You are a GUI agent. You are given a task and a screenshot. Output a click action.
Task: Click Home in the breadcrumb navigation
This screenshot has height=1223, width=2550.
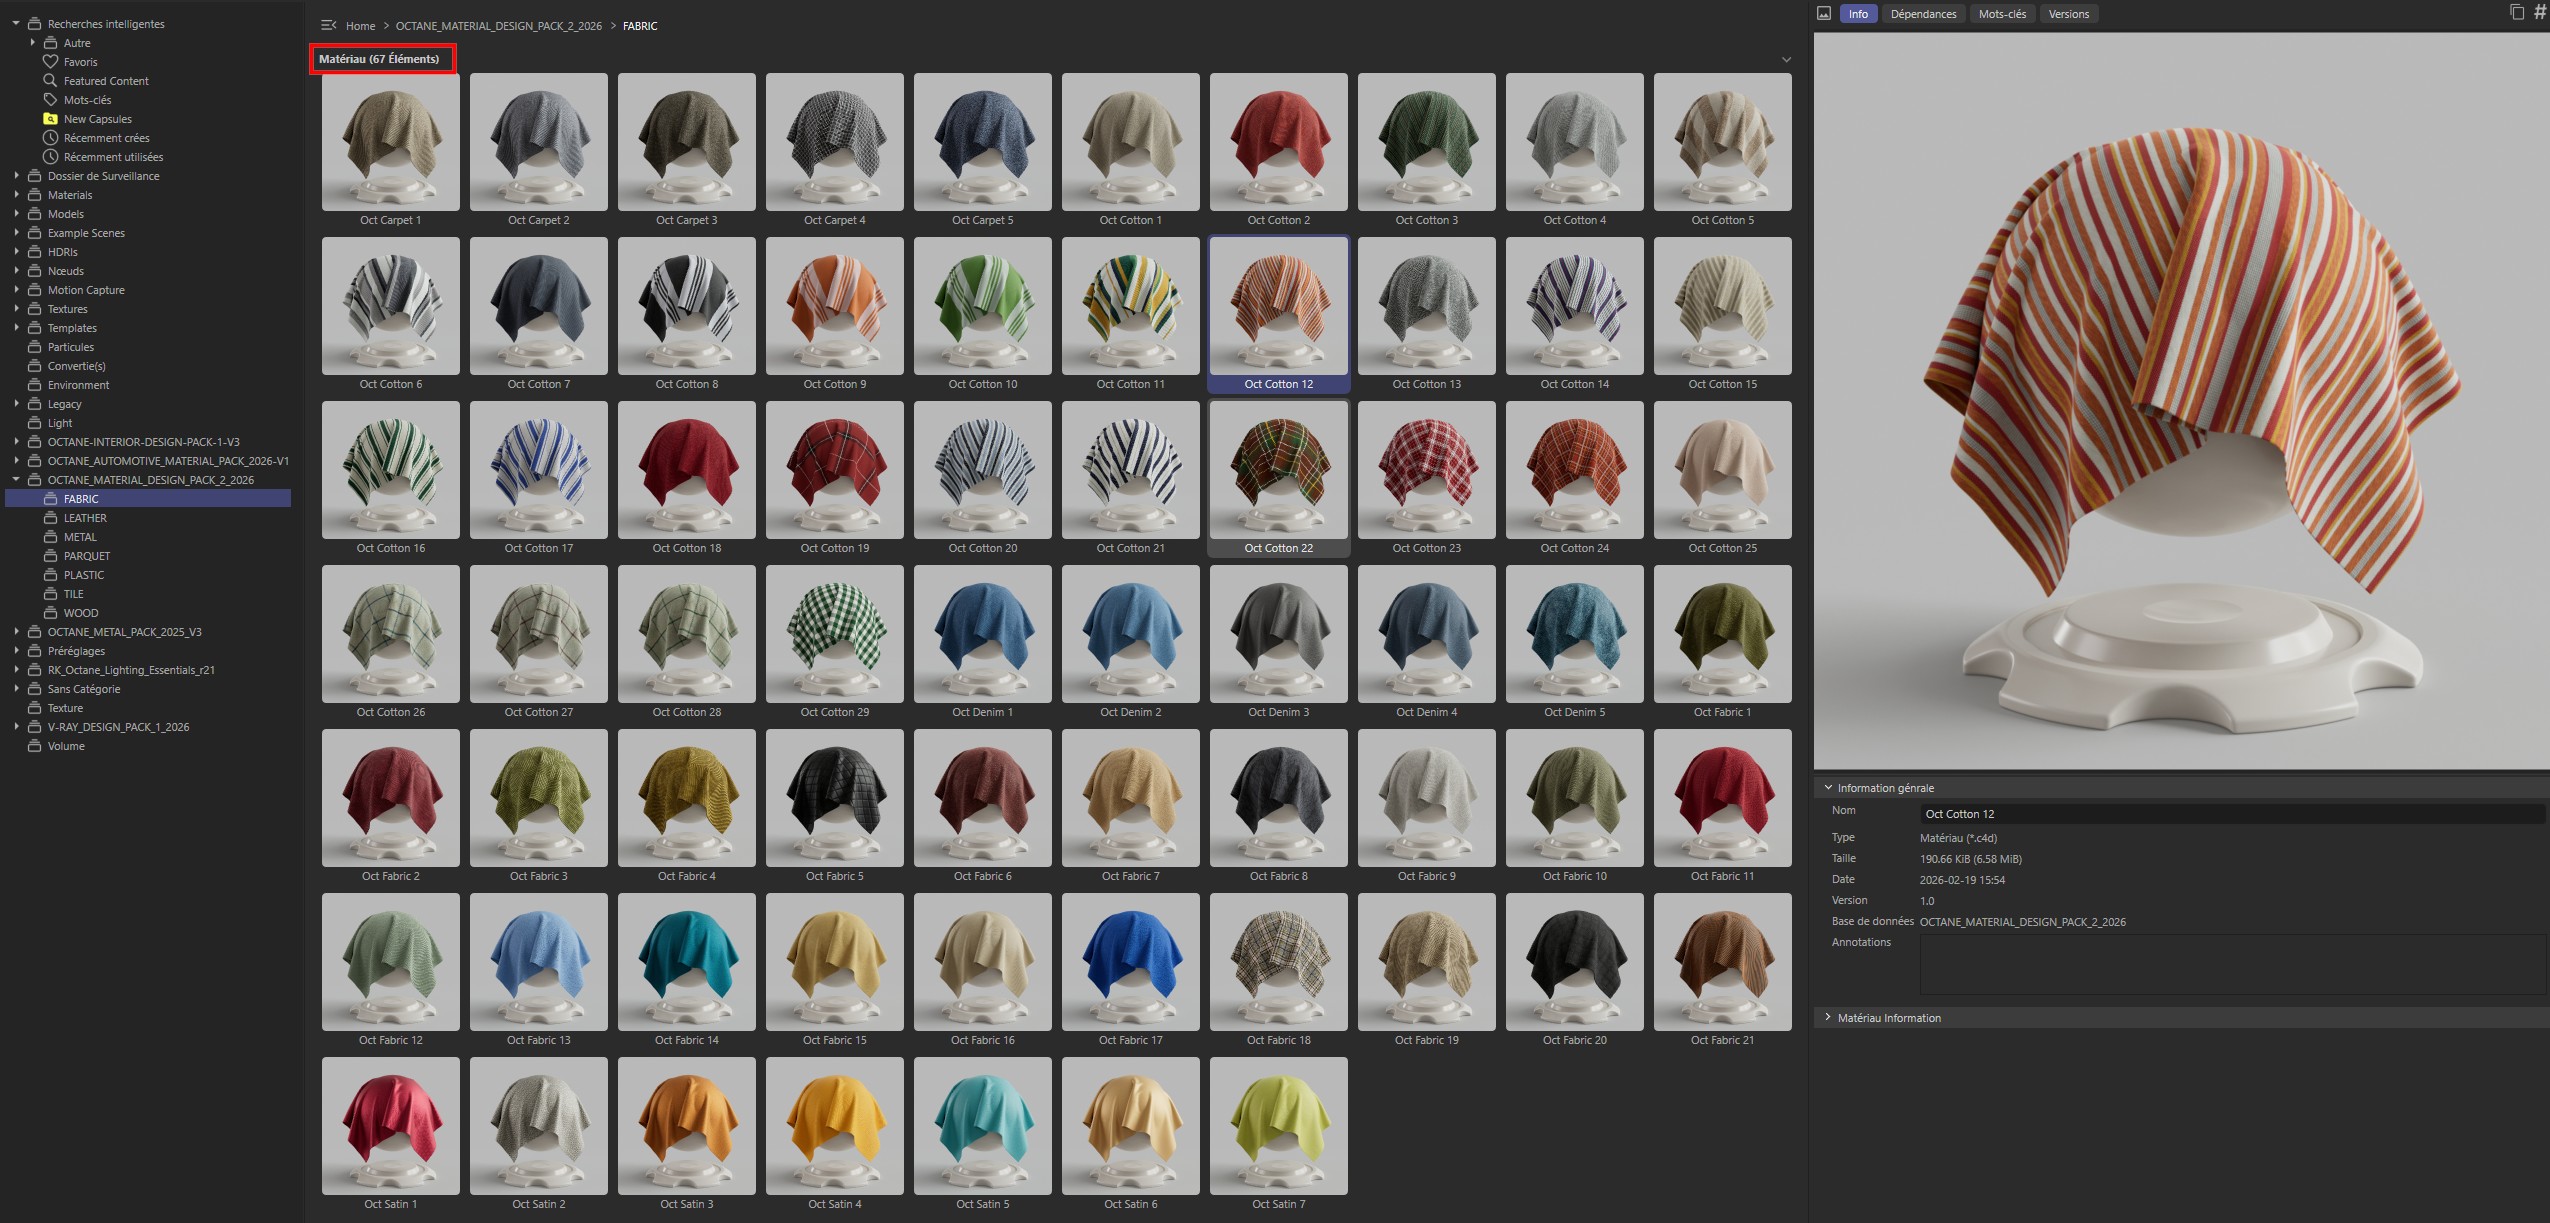click(x=360, y=25)
